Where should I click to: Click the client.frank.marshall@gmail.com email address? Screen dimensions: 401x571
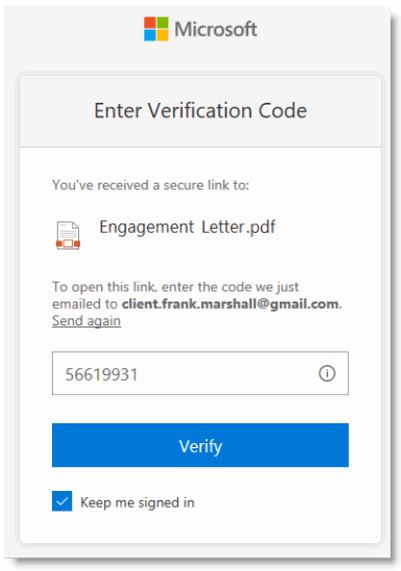pyautogui.click(x=230, y=304)
